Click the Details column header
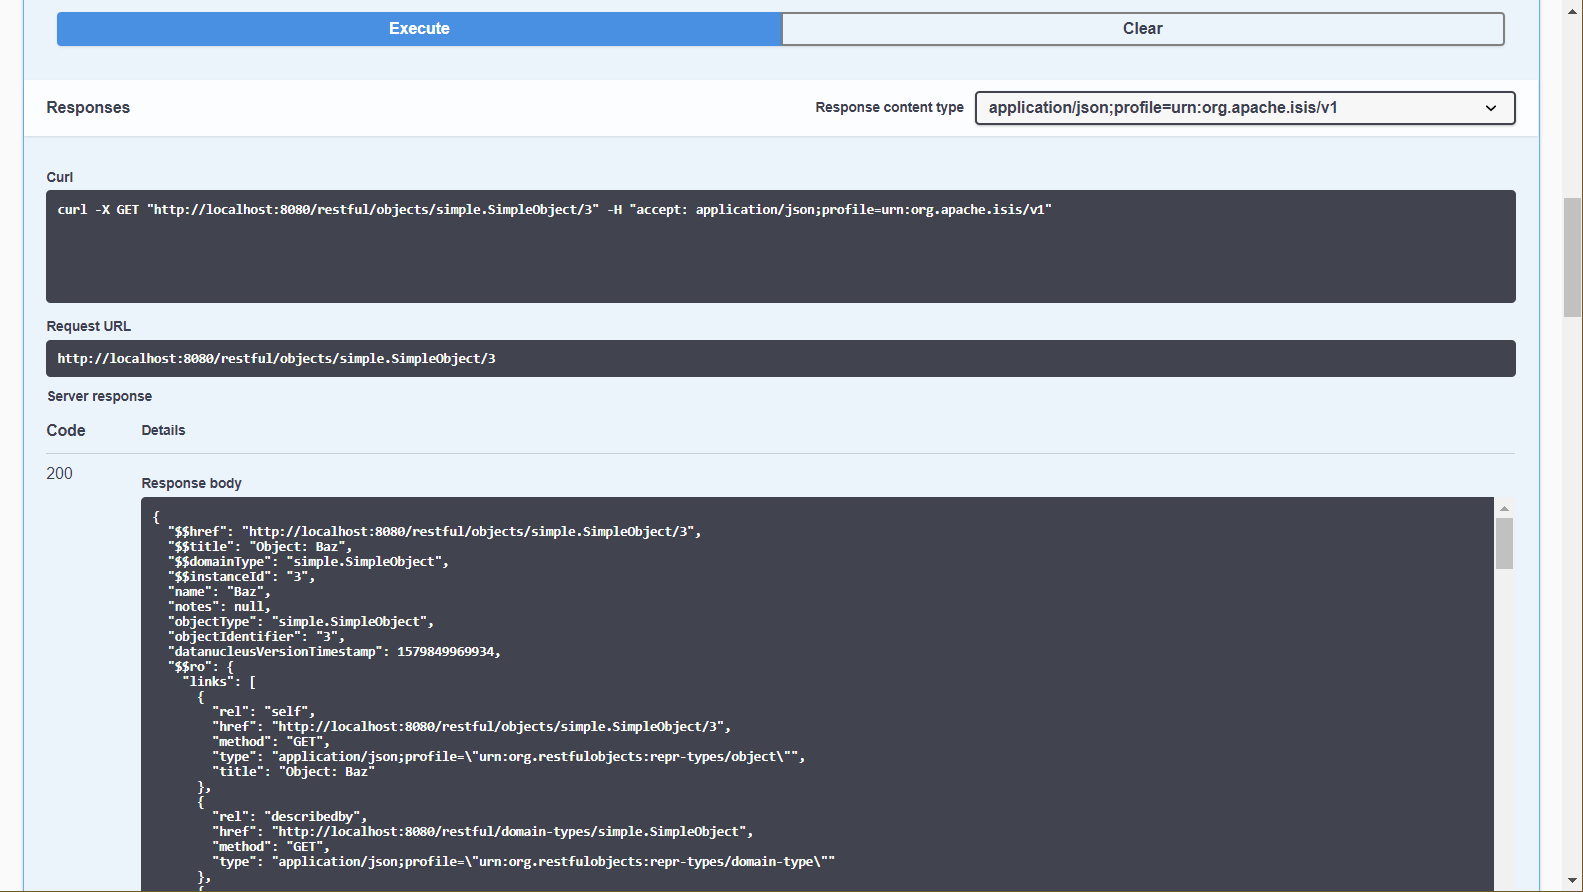This screenshot has height=892, width=1583. (163, 431)
